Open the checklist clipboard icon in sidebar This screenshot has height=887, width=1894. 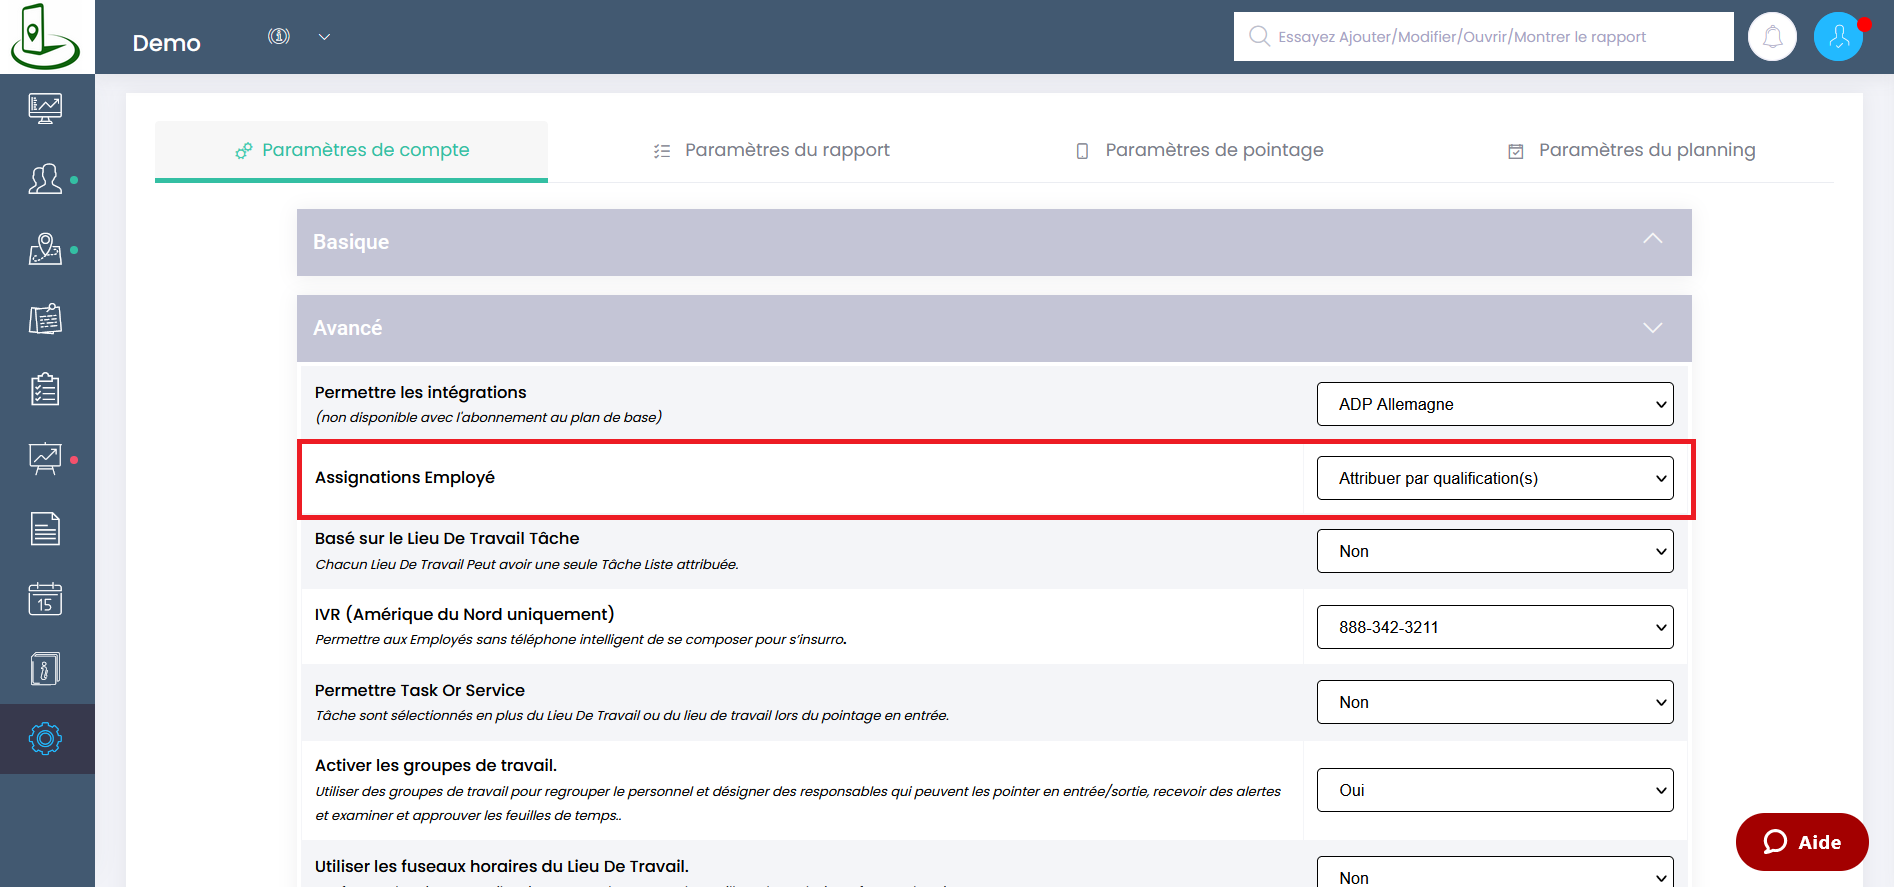coord(45,389)
